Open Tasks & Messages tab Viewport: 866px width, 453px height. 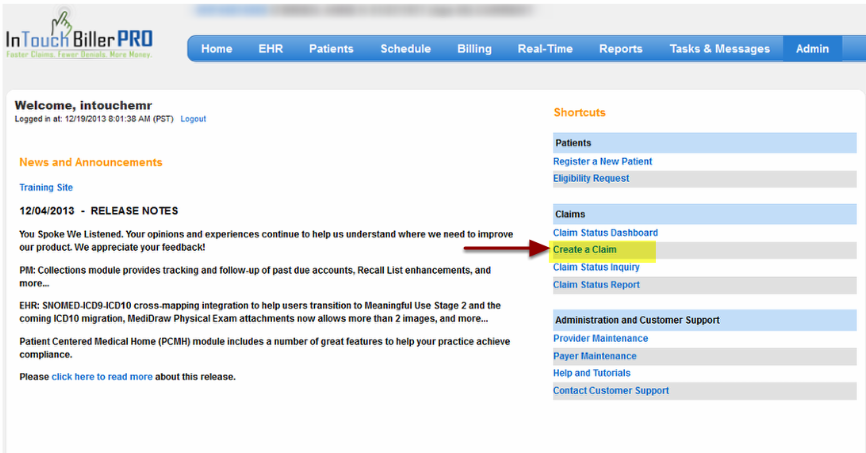tap(719, 49)
